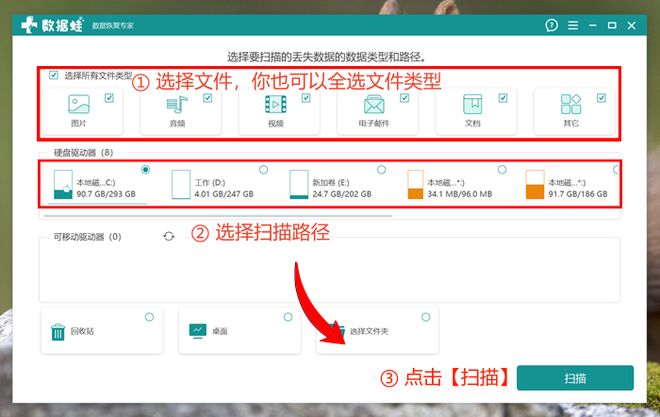
Task: Click the 扫描 scan button
Action: click(x=575, y=378)
